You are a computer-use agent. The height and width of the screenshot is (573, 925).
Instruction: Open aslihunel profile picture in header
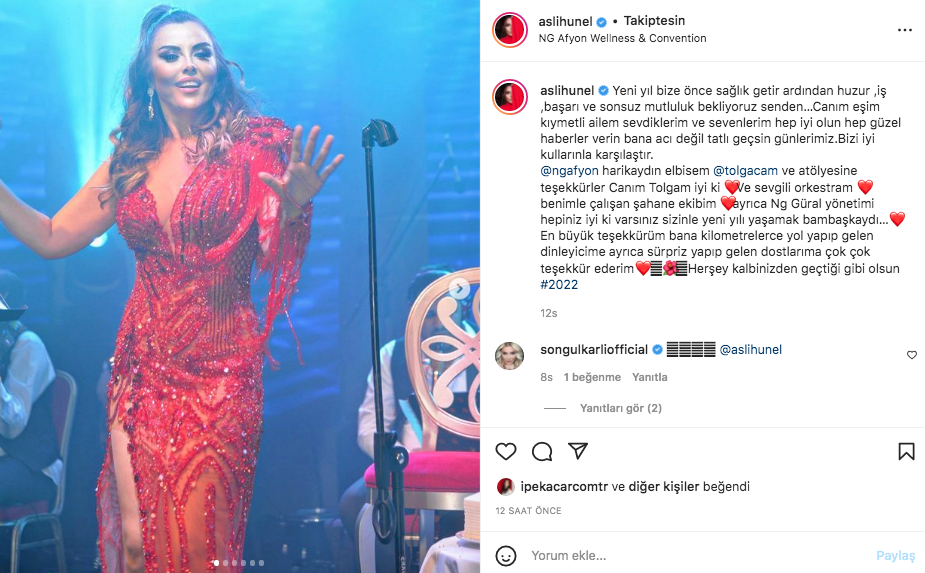pos(510,30)
